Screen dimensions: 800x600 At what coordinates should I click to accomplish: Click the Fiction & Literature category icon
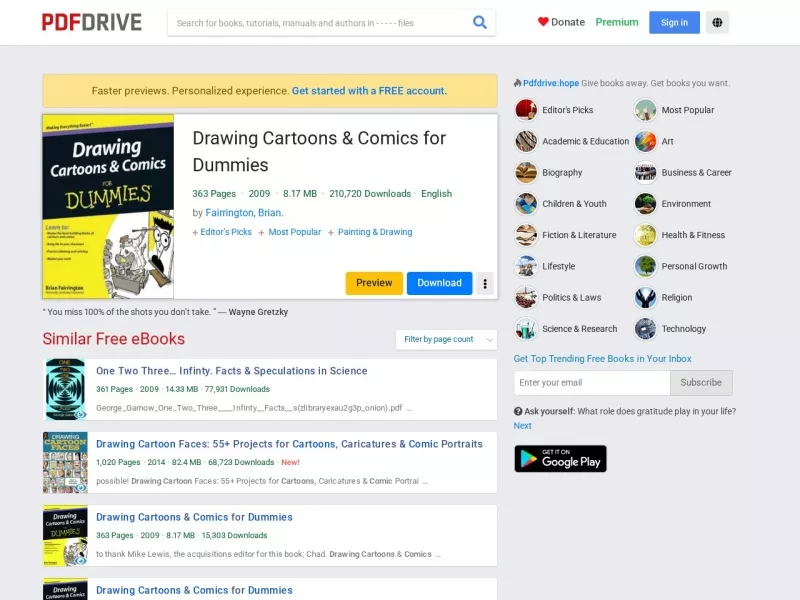pyautogui.click(x=526, y=235)
